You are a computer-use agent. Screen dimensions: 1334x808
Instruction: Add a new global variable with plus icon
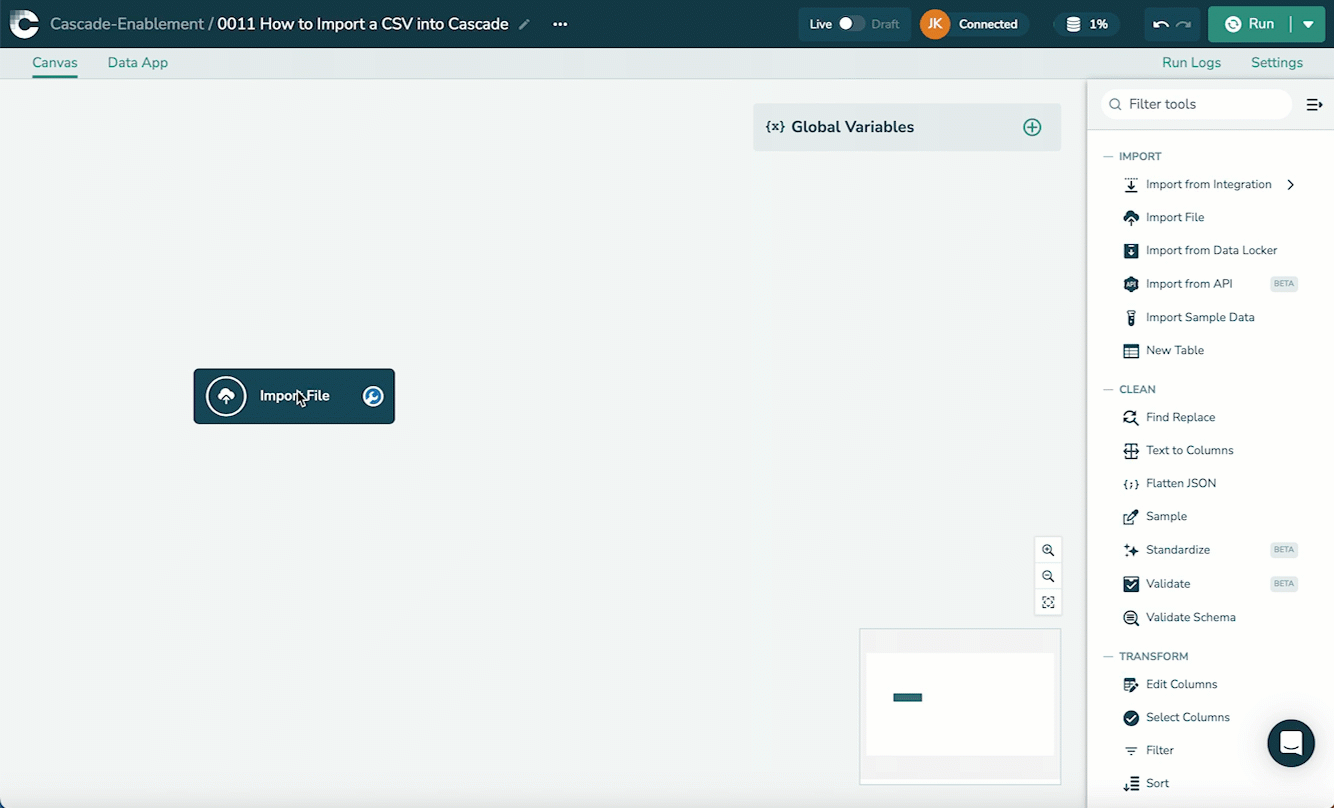click(1032, 127)
